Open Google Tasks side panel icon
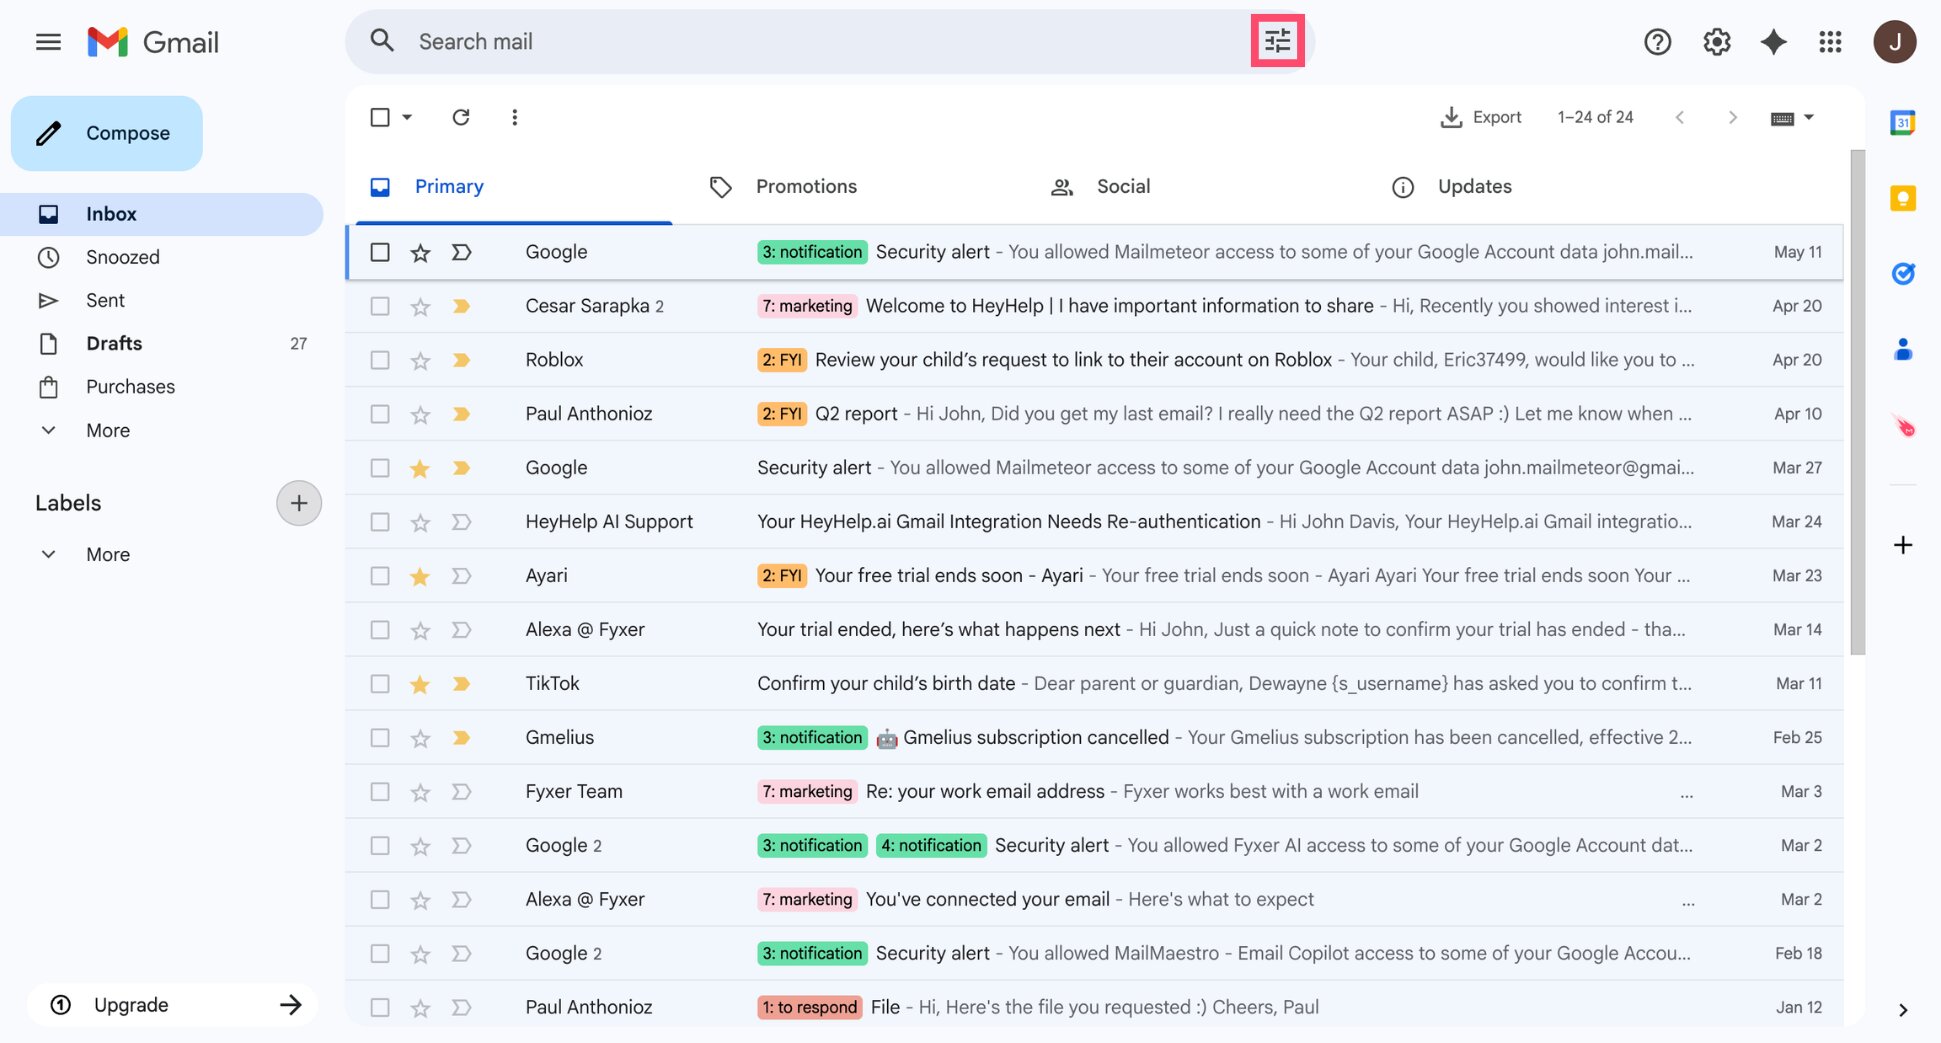1941x1043 pixels. tap(1902, 273)
